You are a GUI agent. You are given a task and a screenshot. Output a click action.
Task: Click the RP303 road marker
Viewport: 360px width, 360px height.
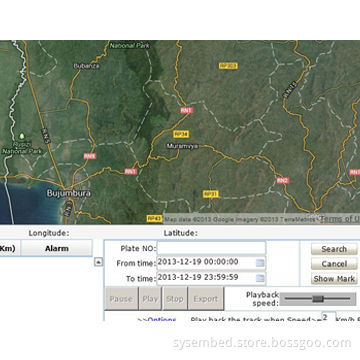(x=228, y=66)
